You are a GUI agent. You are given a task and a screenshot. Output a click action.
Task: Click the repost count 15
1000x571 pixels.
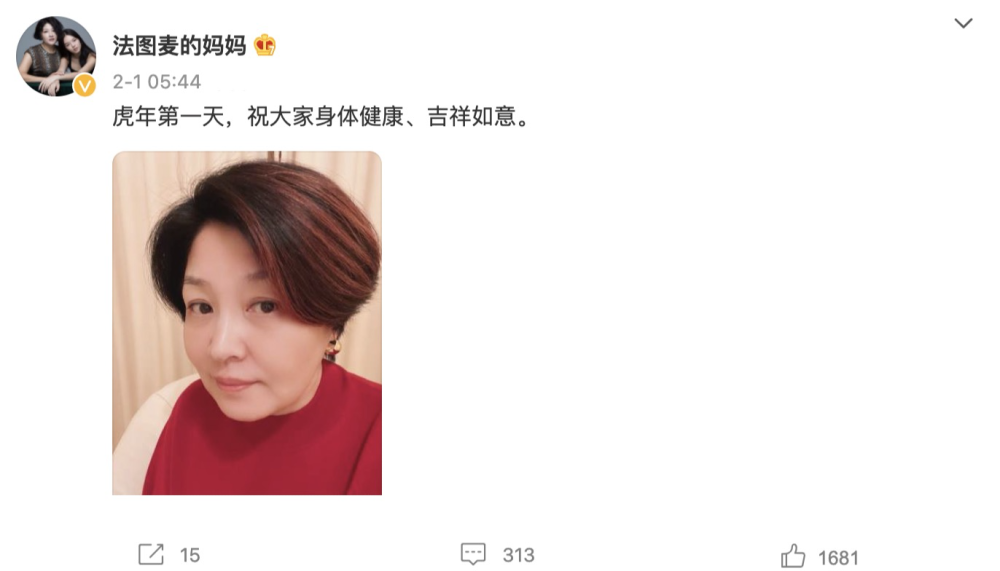click(190, 555)
